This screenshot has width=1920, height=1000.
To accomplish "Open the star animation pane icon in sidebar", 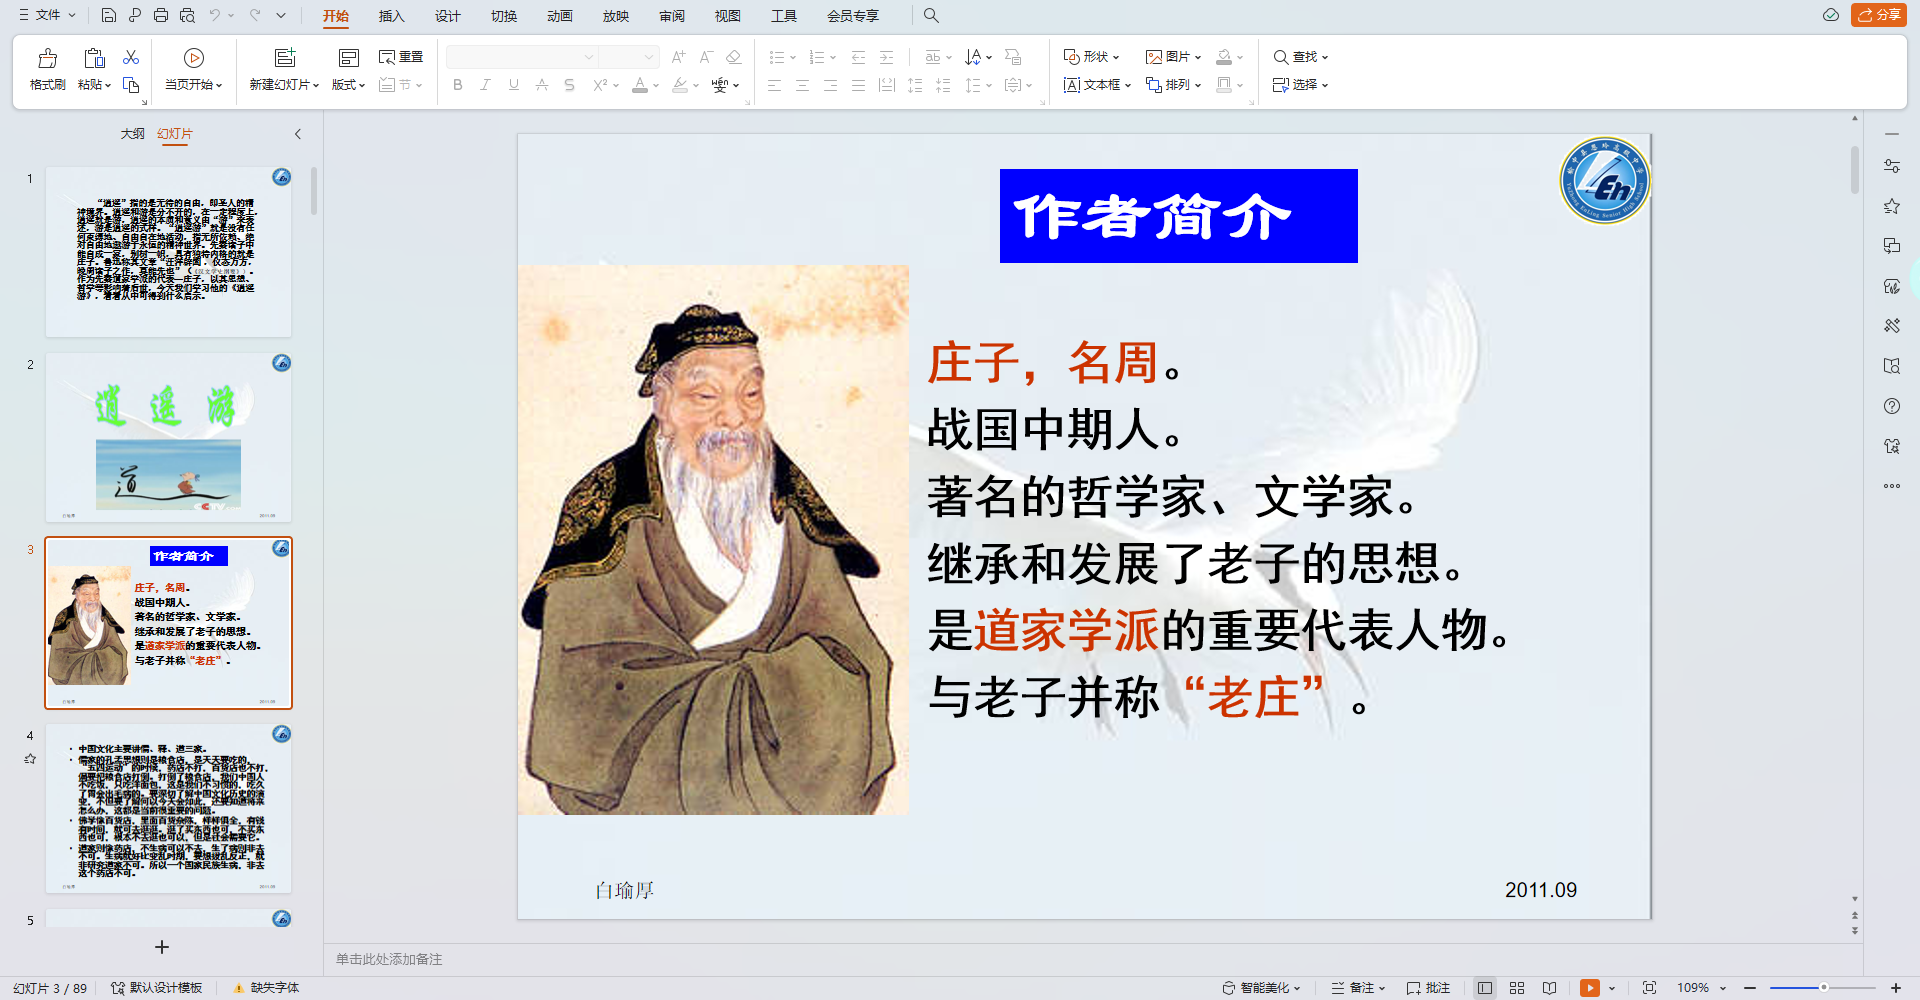I will [x=1892, y=206].
